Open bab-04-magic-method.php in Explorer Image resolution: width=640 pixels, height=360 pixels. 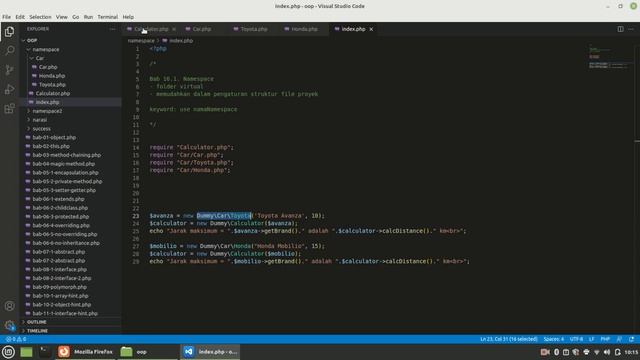[x=70, y=164]
